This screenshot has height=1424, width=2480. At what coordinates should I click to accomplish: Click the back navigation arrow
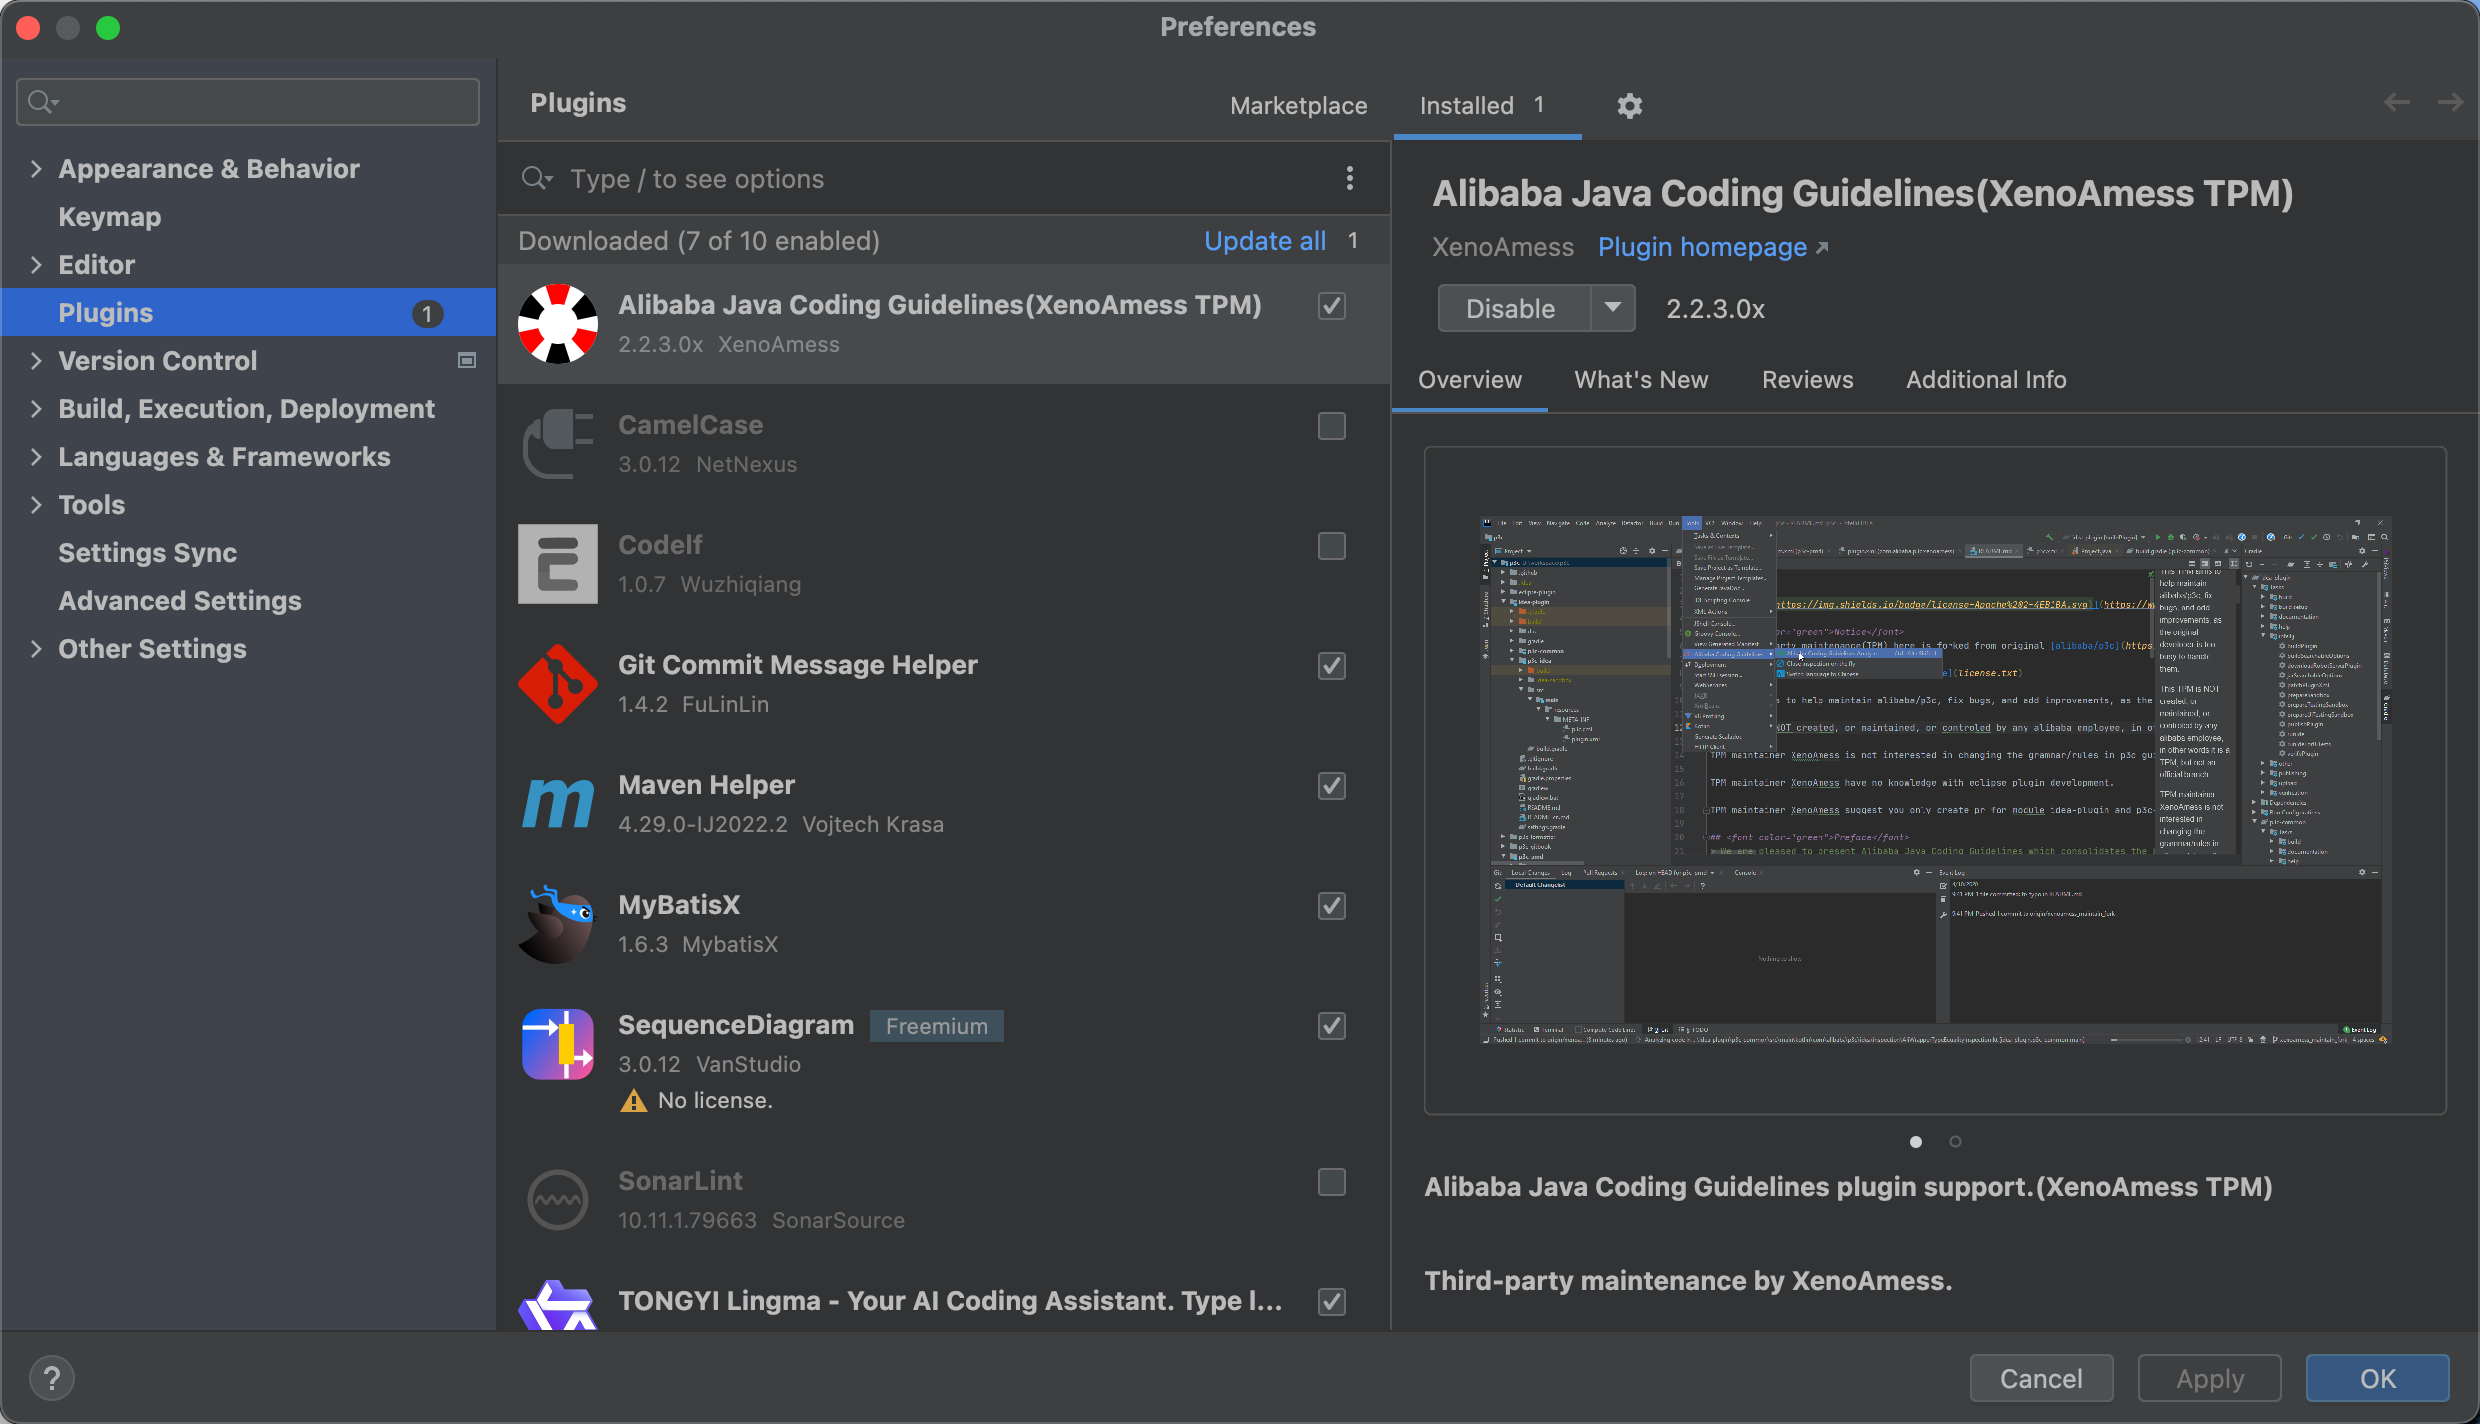click(2396, 103)
